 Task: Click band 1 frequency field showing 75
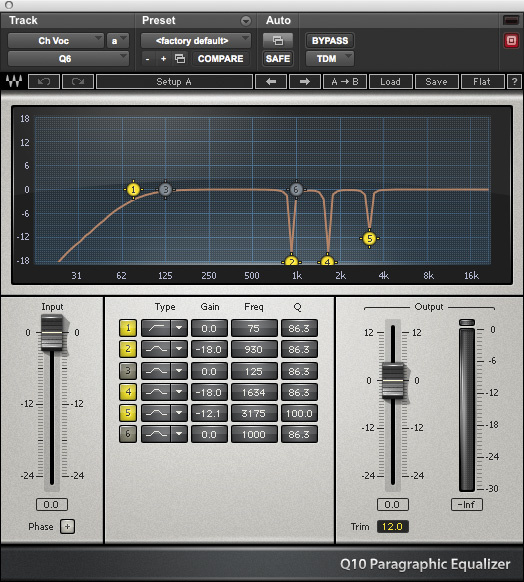254,328
